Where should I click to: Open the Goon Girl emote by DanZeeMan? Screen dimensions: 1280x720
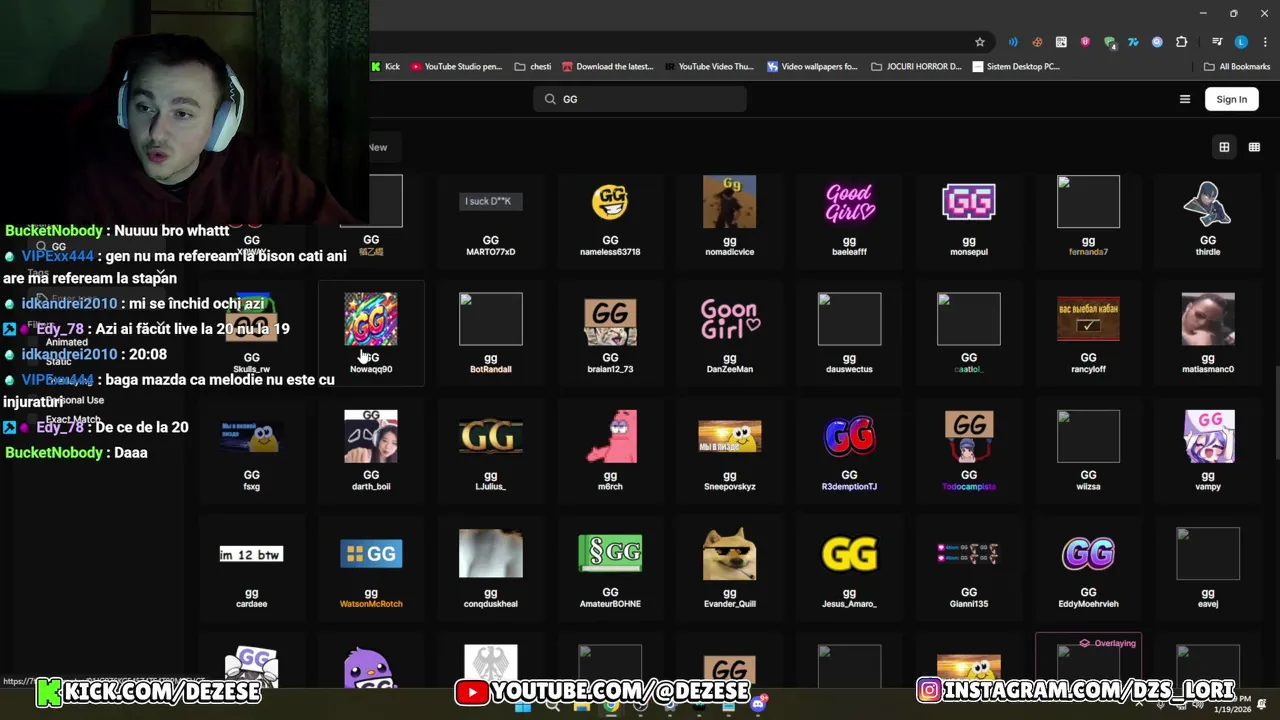[x=730, y=319]
